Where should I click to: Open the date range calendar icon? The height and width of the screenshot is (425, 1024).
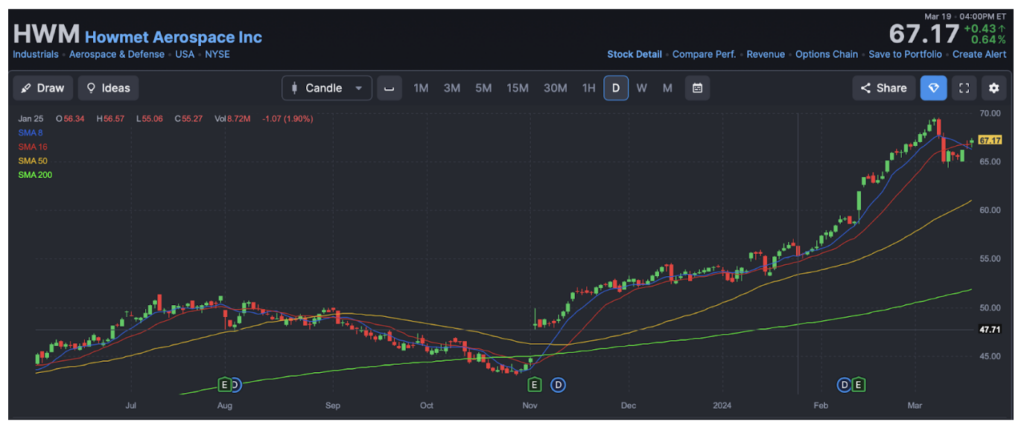click(697, 88)
